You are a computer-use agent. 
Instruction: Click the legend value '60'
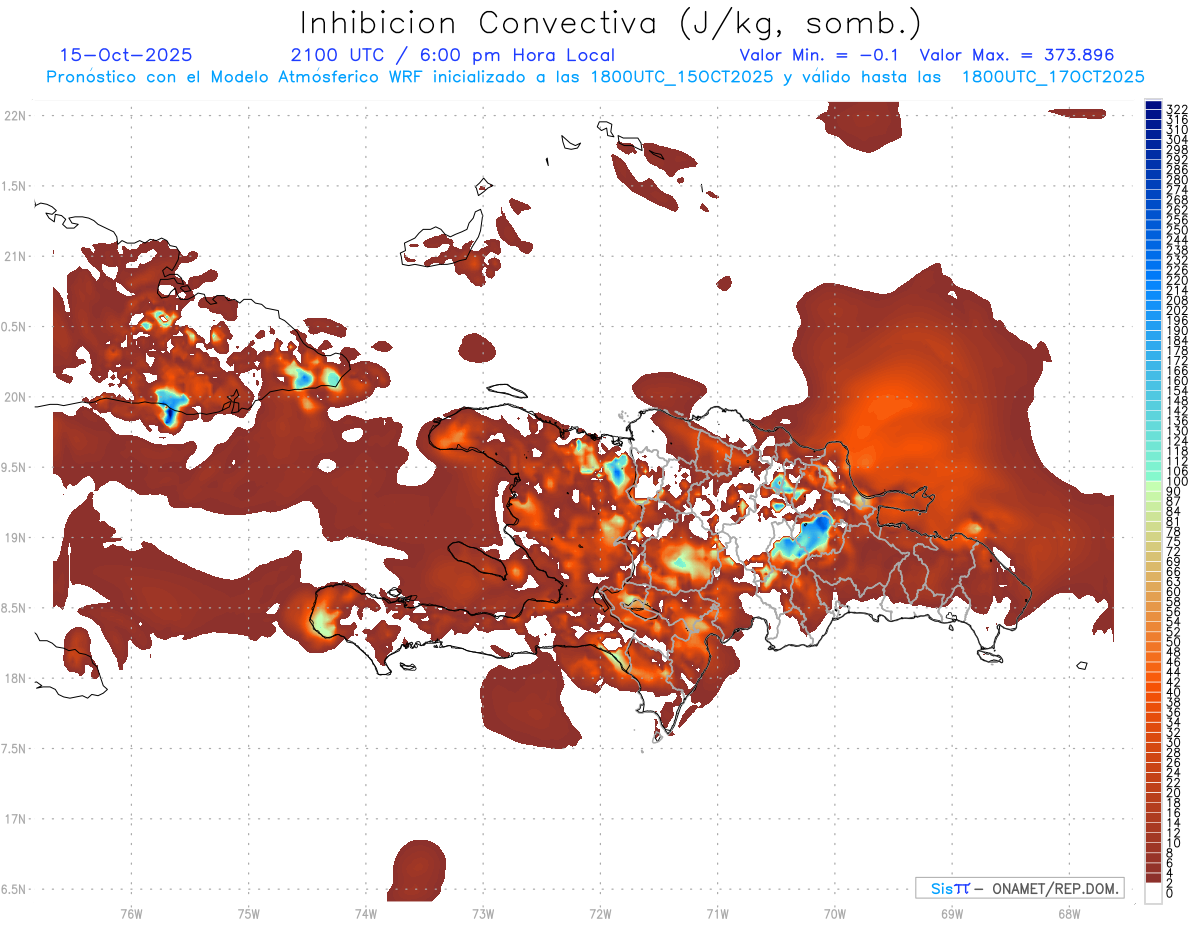coord(1174,591)
